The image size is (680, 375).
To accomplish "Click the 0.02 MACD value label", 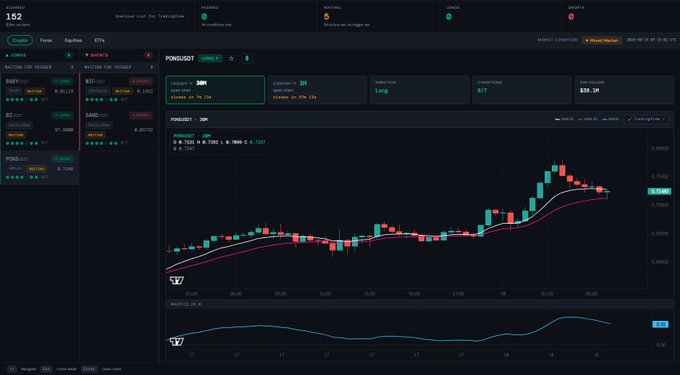I will 660,324.
